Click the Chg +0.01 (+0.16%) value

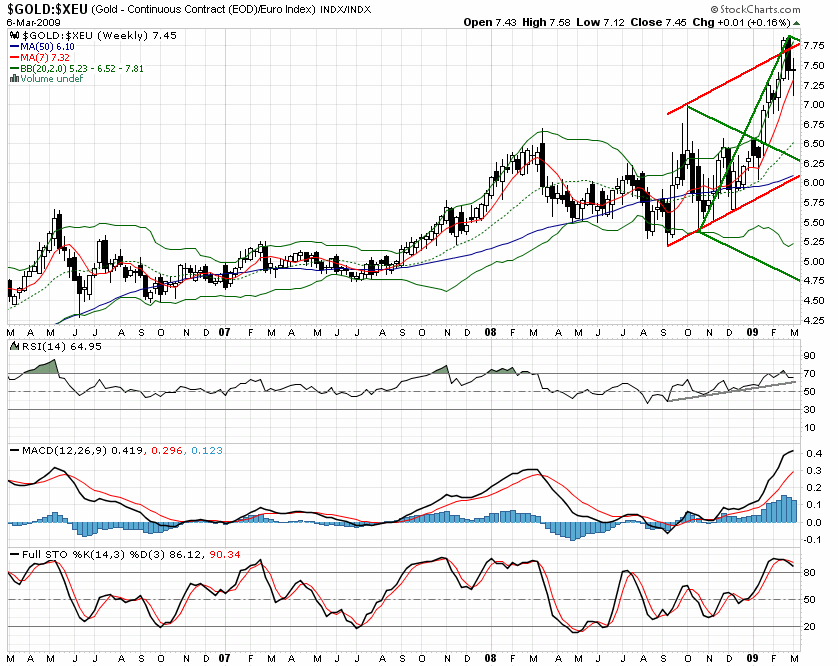[x=741, y=22]
